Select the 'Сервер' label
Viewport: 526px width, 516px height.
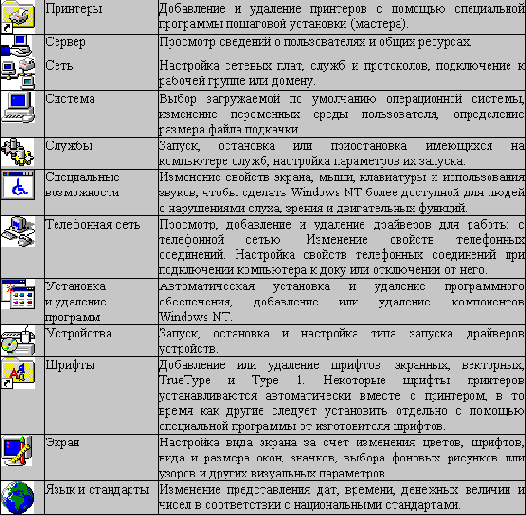coord(65,43)
